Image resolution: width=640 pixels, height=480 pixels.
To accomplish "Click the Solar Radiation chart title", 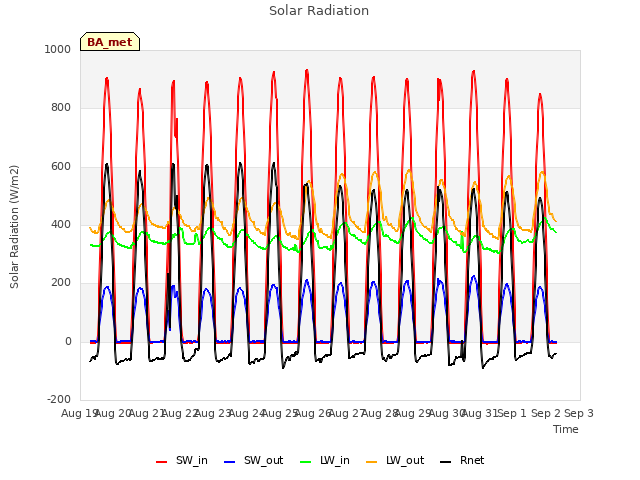I will point(319,11).
